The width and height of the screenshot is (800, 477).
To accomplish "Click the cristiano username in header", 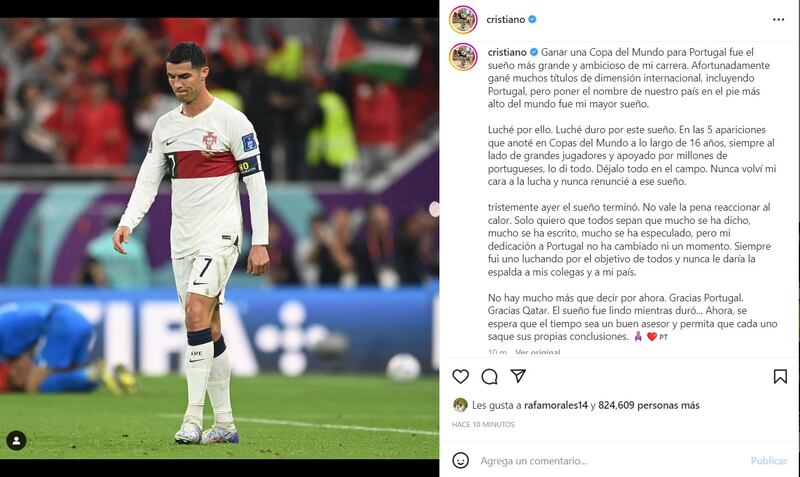I will coord(506,19).
